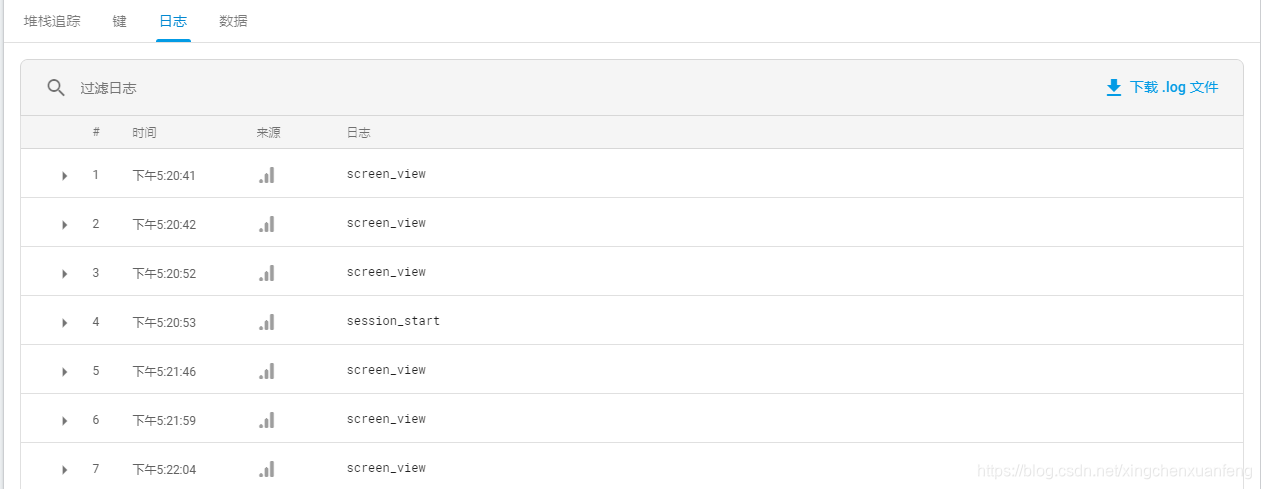Expand log entry number 6
1261x489 pixels.
tap(64, 421)
